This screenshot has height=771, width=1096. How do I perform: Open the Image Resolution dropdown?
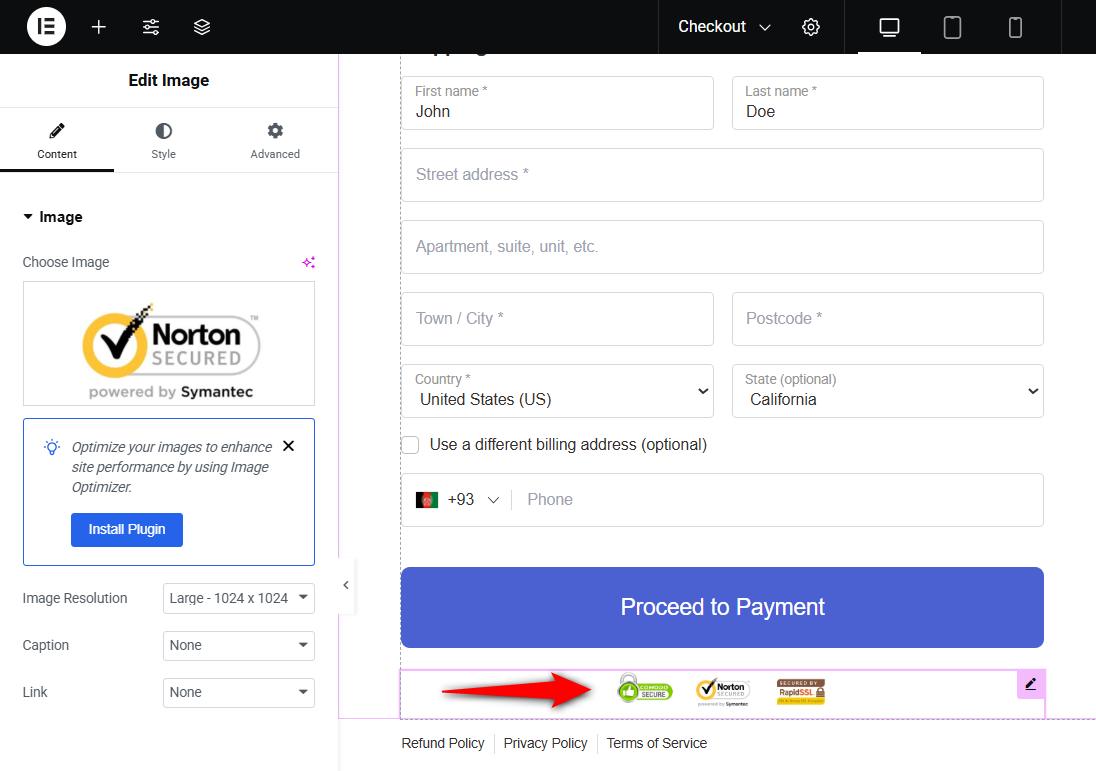[x=239, y=598]
